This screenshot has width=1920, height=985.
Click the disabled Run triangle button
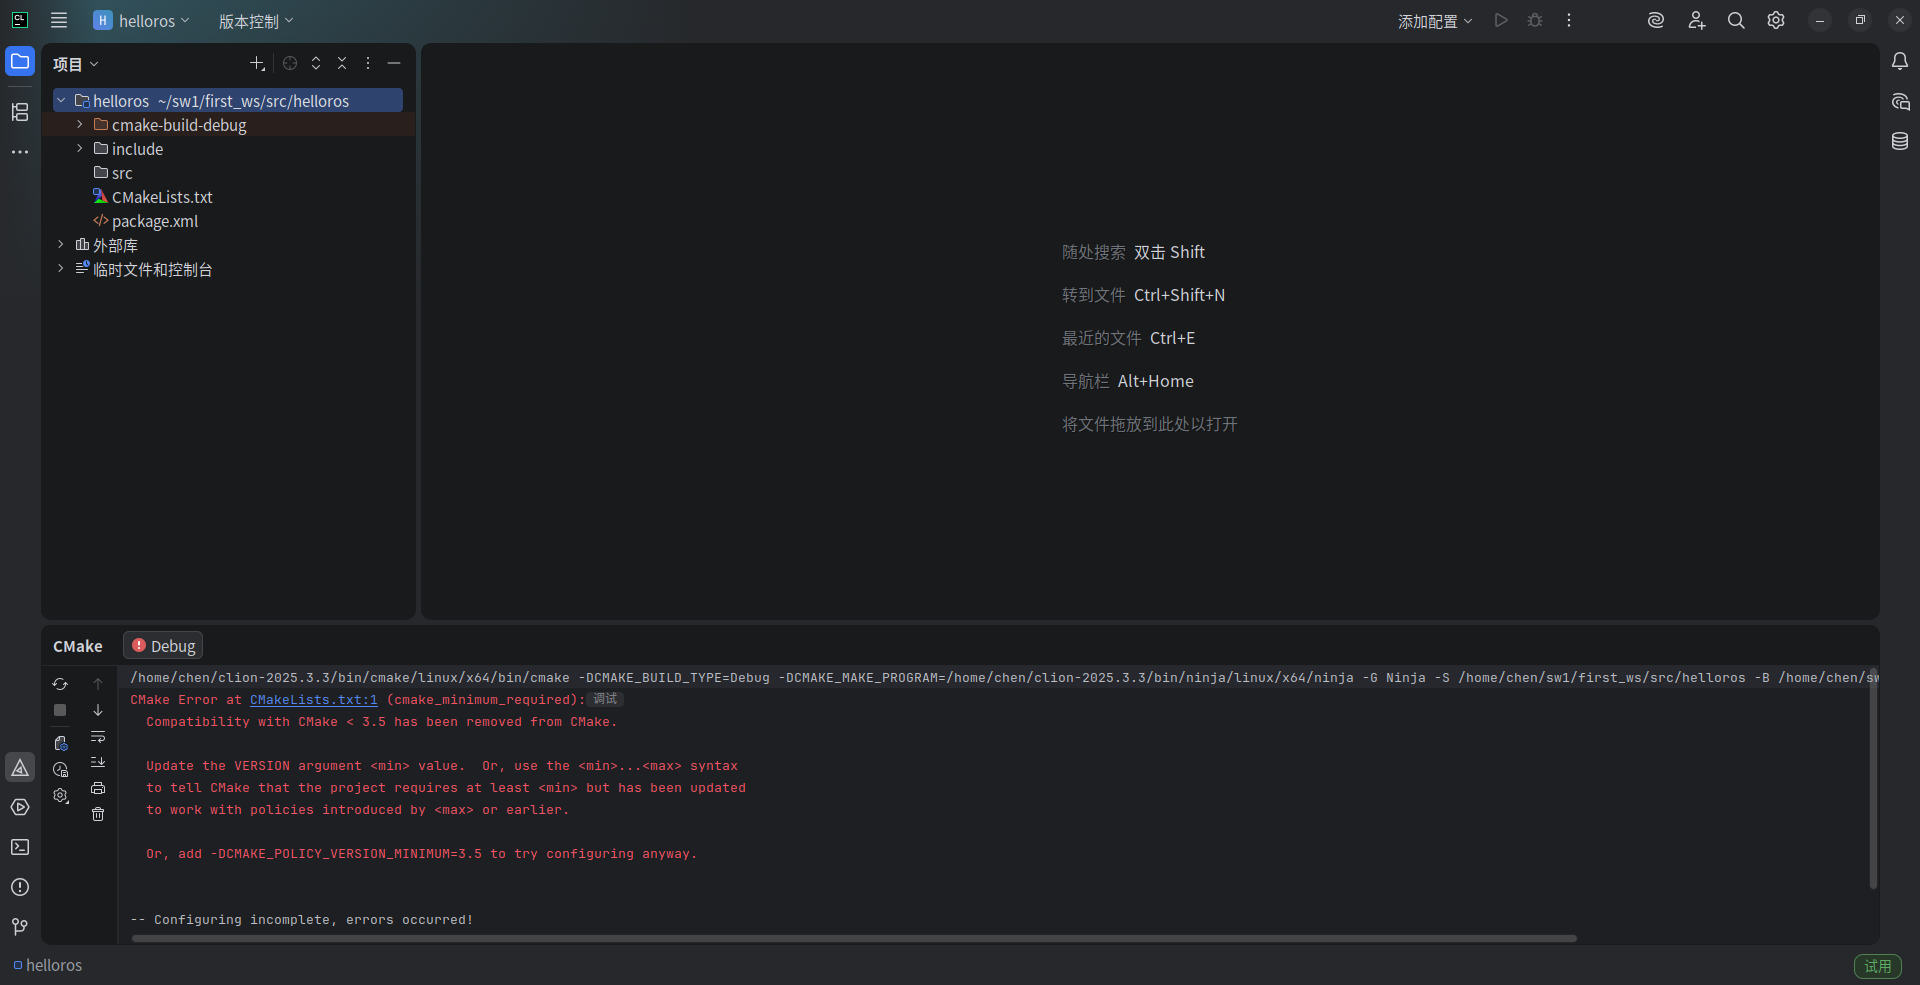click(x=1501, y=20)
